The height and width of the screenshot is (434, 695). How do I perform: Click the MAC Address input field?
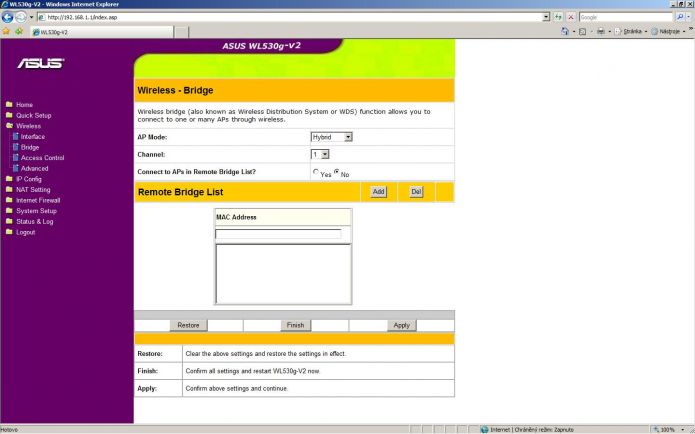[278, 234]
